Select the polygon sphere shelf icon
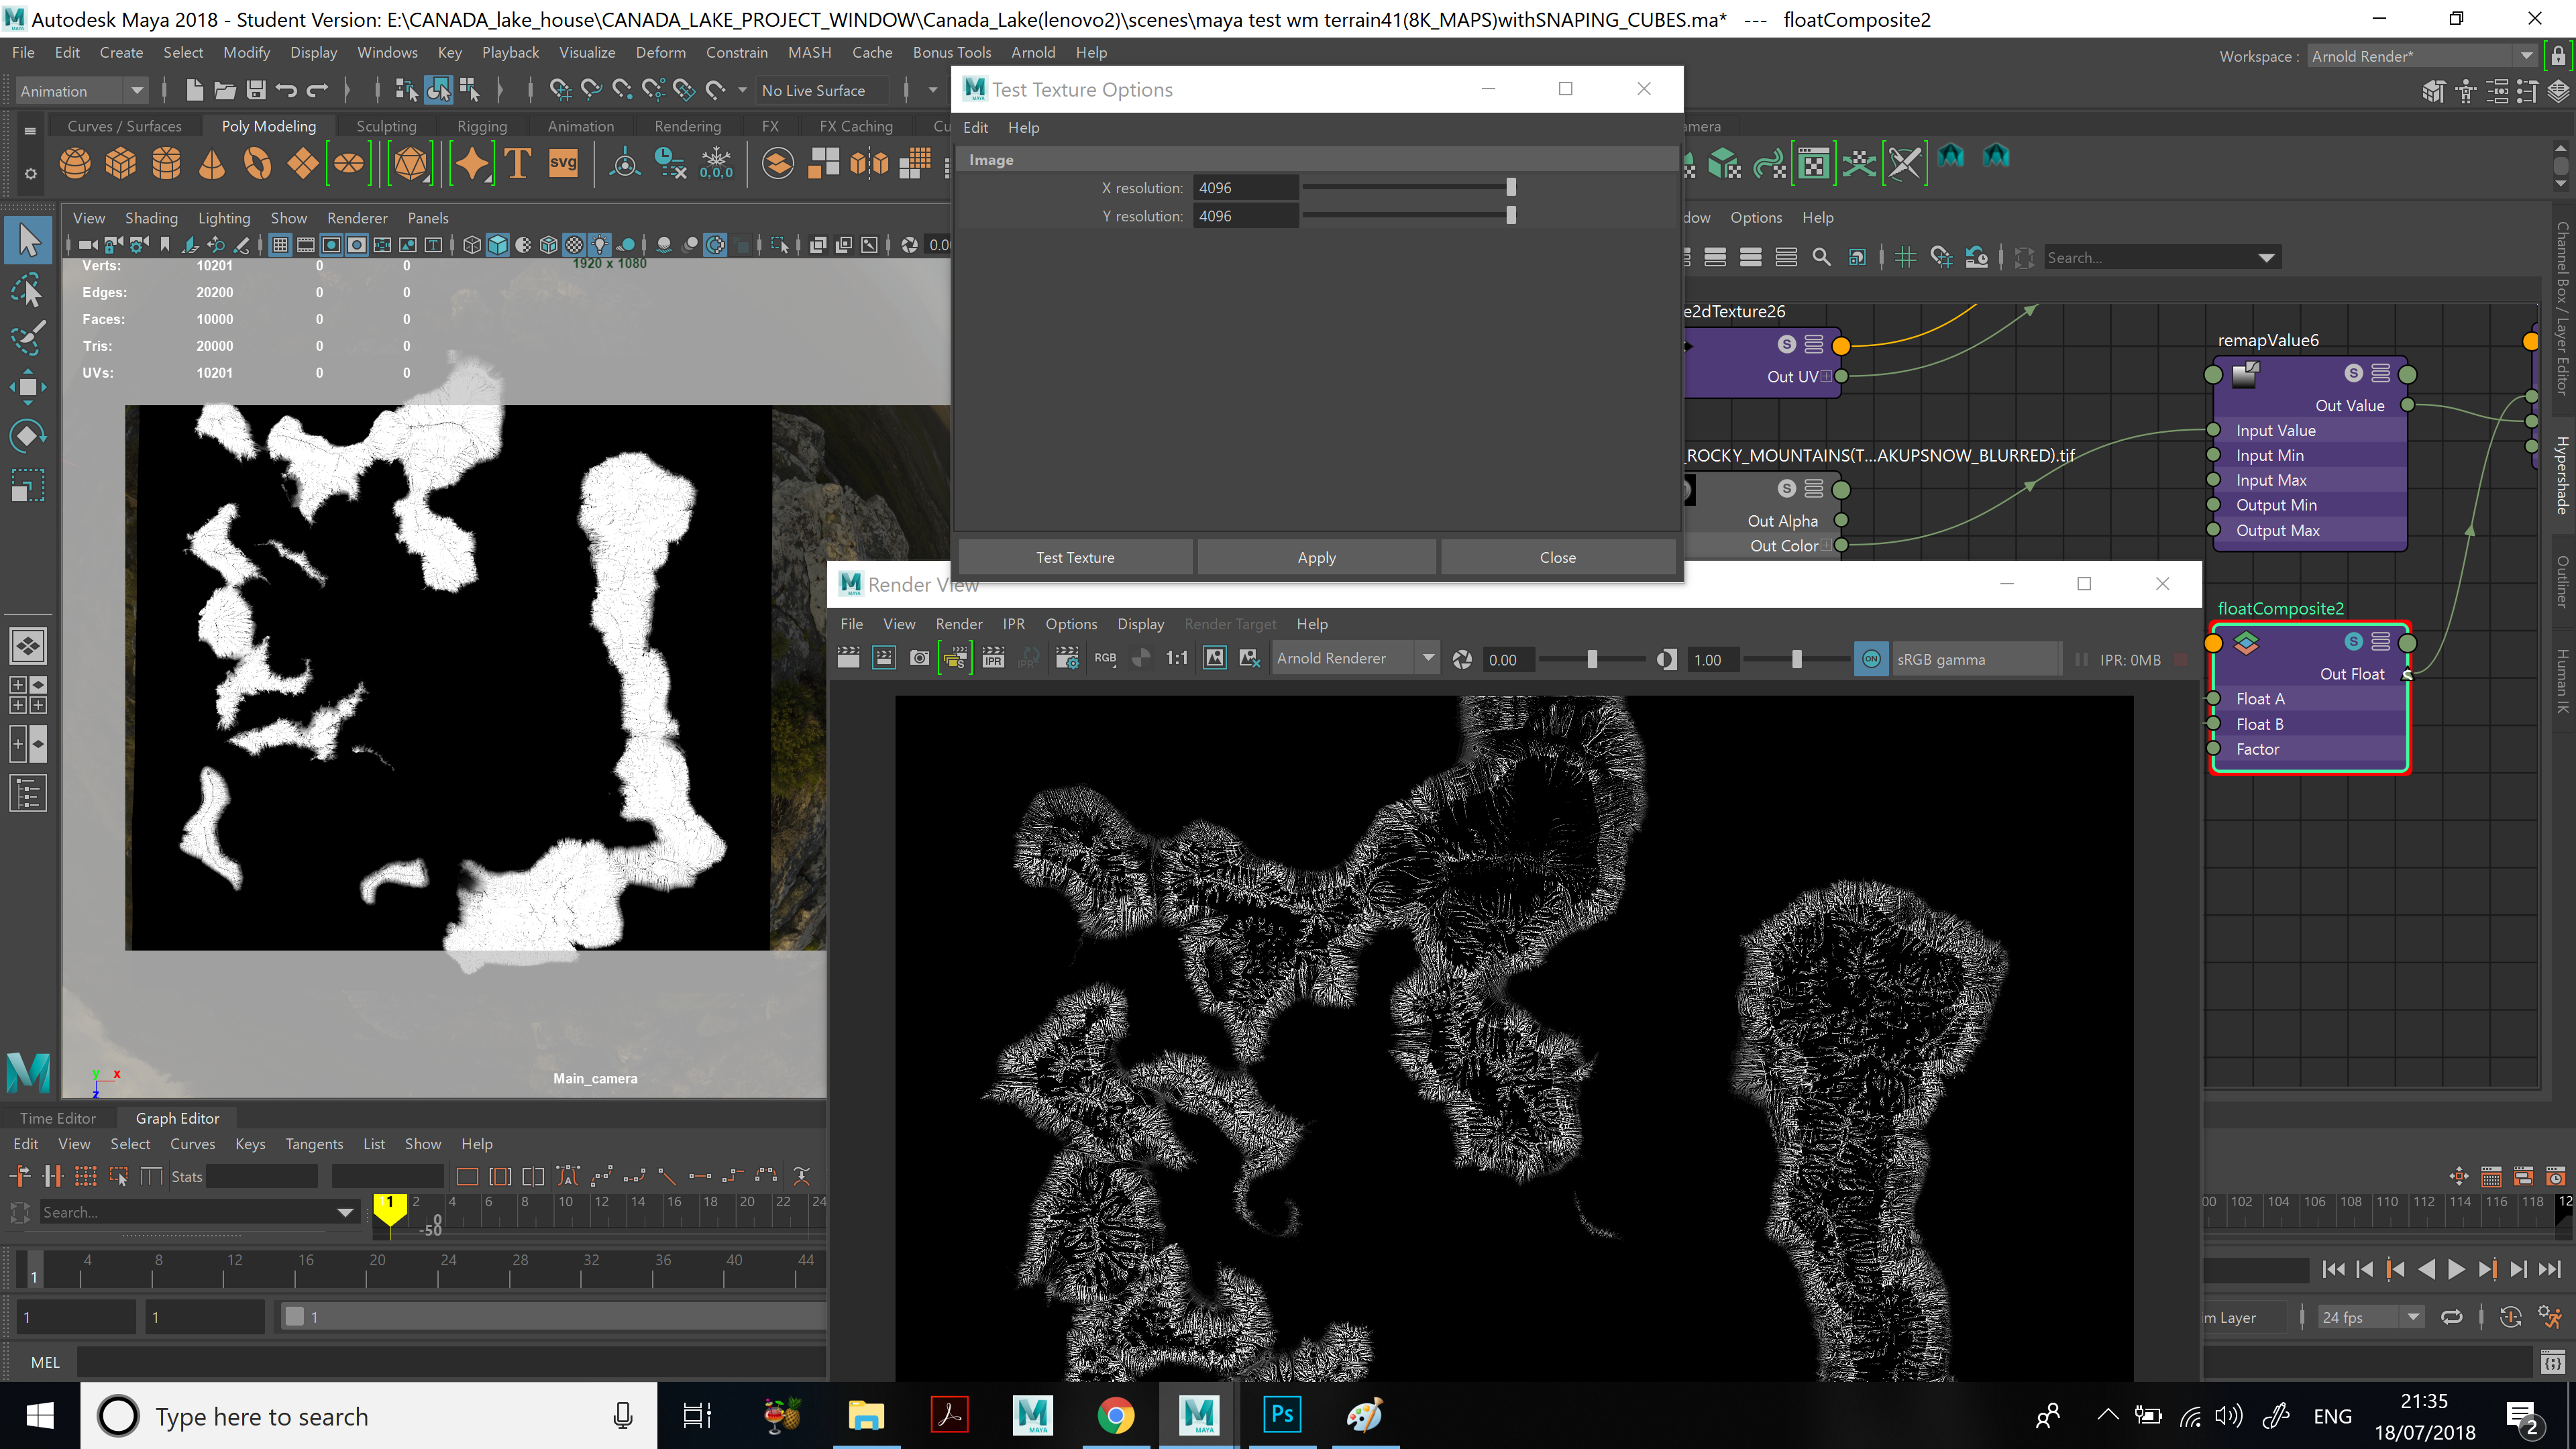The image size is (2576, 1449). click(75, 162)
